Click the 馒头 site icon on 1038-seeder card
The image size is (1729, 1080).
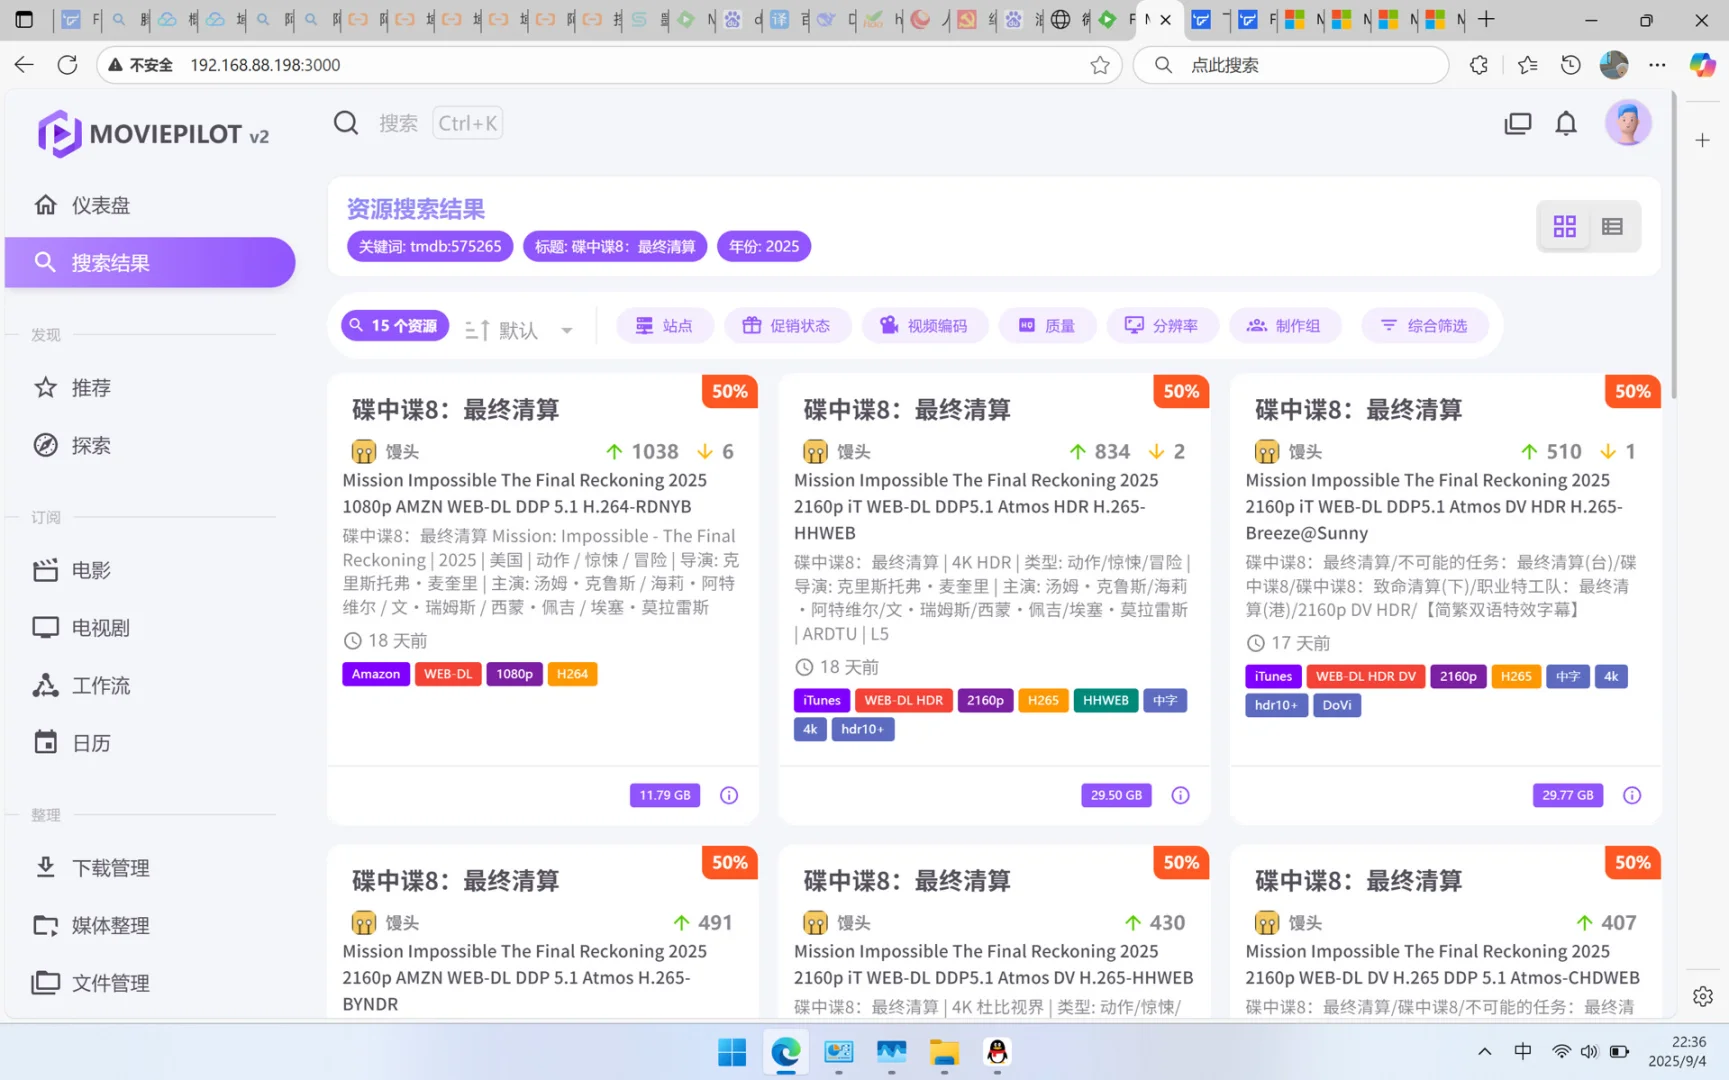click(x=363, y=451)
